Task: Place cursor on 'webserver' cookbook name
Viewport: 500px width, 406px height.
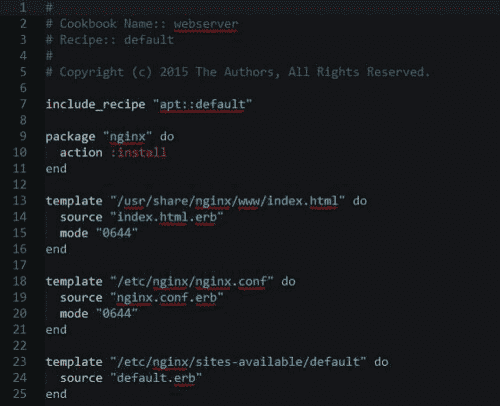Action: pyautogui.click(x=206, y=24)
